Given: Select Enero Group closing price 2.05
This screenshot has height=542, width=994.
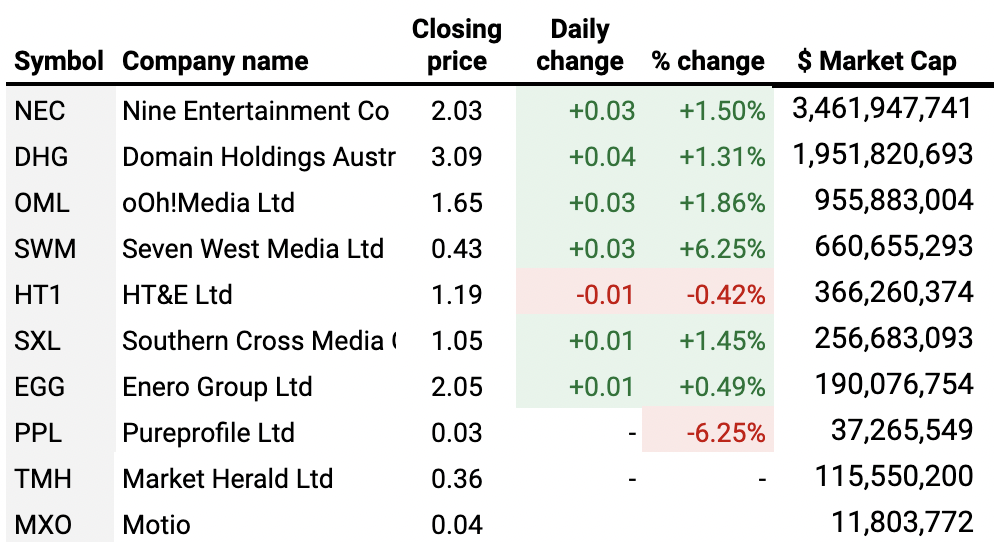Looking at the screenshot, I should click(457, 387).
